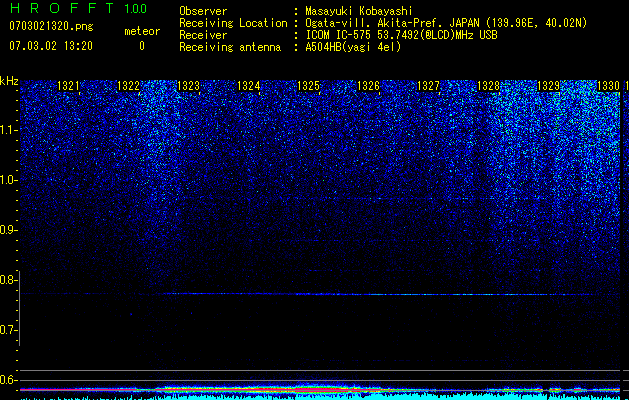This screenshot has height=400, width=629.
Task: Click the 0.7 frequency axis label
Action: (x=7, y=330)
